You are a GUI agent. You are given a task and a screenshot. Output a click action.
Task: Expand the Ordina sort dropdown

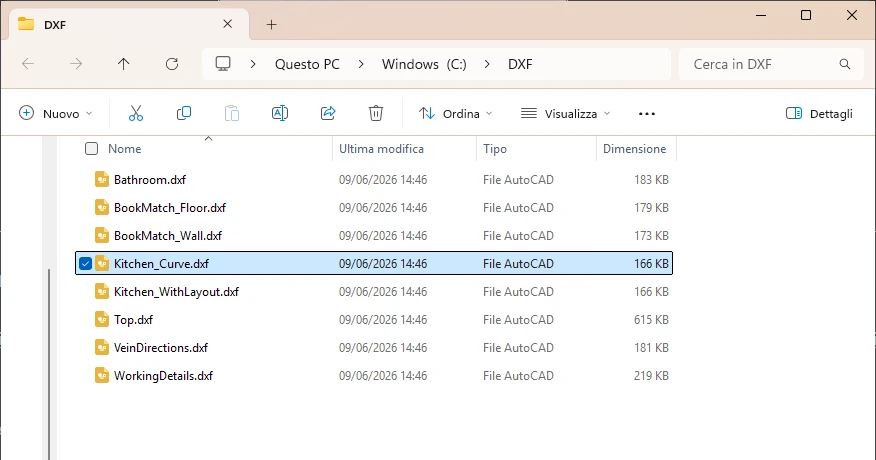tap(455, 113)
